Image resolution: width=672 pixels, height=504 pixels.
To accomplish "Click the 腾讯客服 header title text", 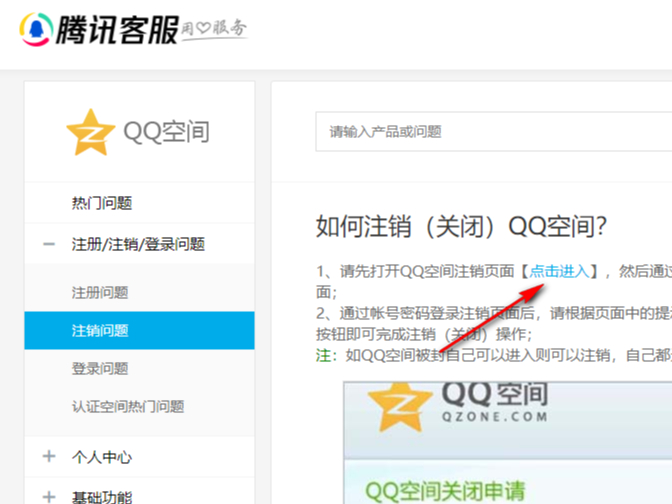I will point(117,30).
